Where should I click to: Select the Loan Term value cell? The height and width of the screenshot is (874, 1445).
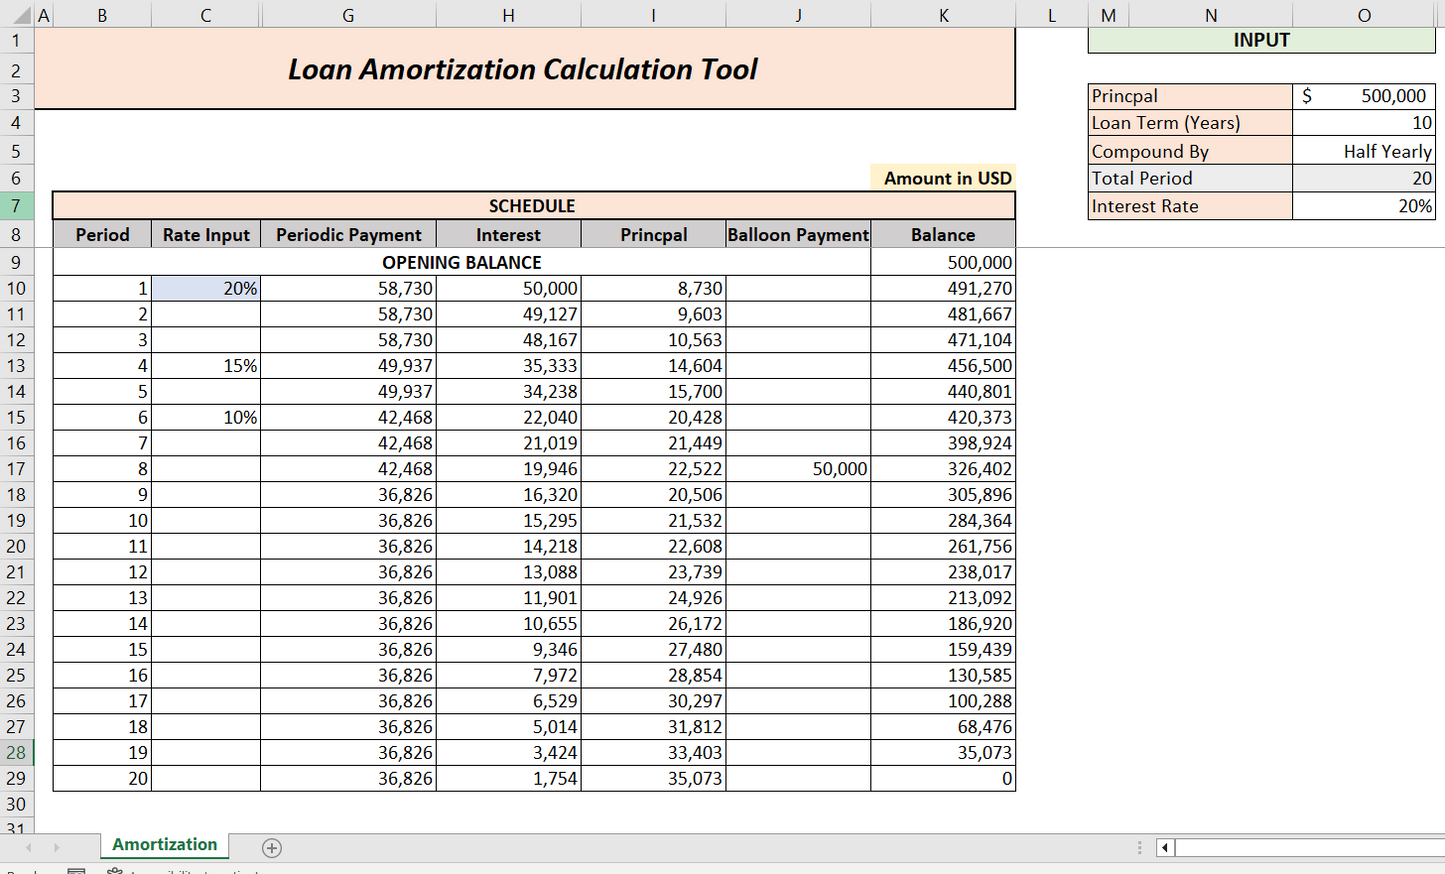tap(1363, 123)
